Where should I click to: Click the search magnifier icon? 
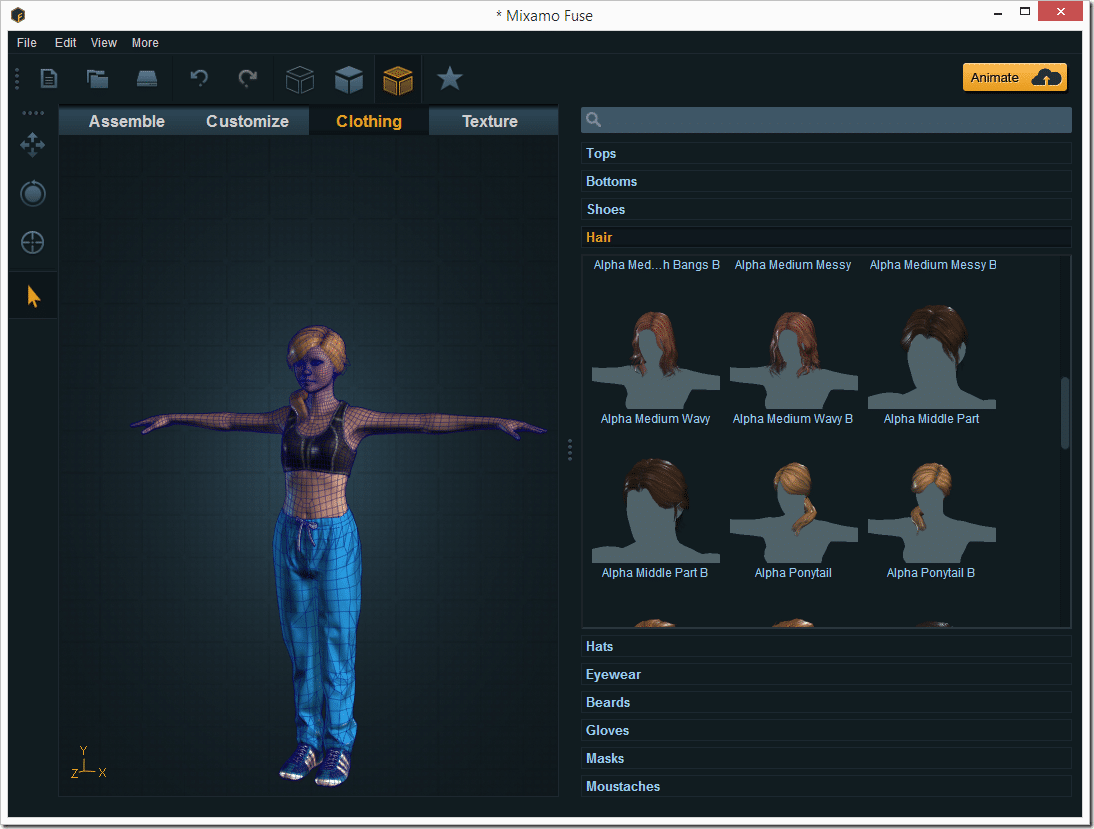[x=594, y=119]
